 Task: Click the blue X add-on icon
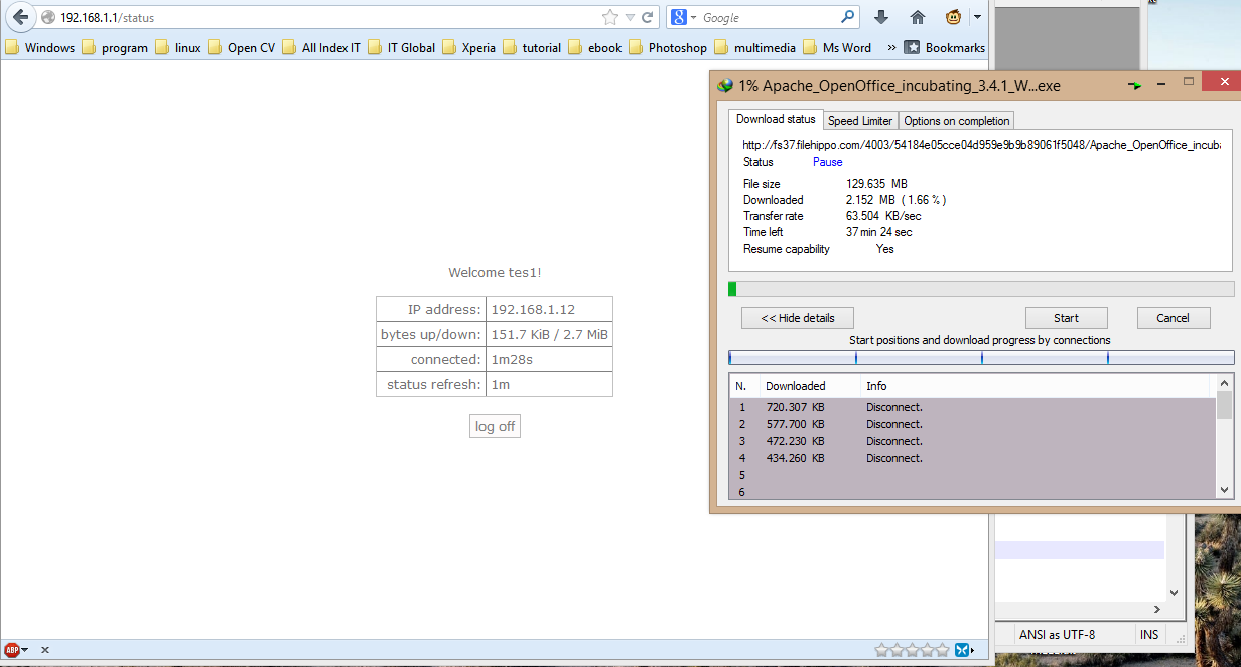962,650
